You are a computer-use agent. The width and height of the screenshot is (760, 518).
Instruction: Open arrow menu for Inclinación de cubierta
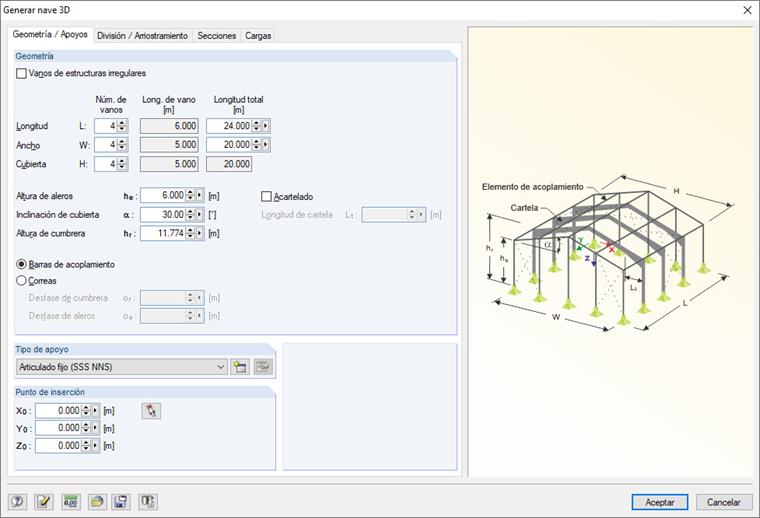[x=200, y=214]
